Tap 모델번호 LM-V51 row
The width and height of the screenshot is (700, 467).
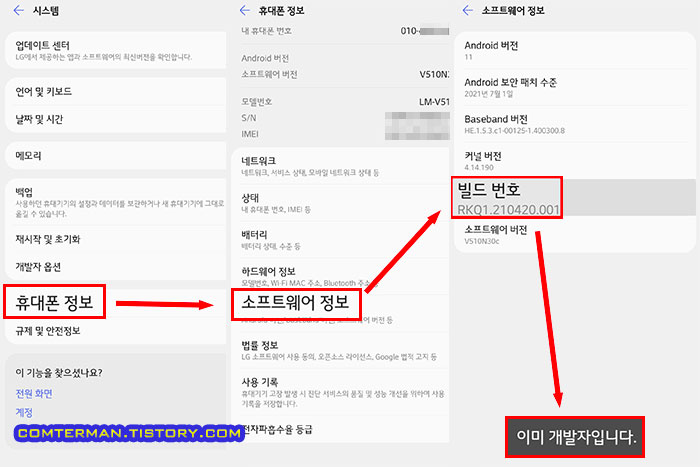[x=345, y=102]
